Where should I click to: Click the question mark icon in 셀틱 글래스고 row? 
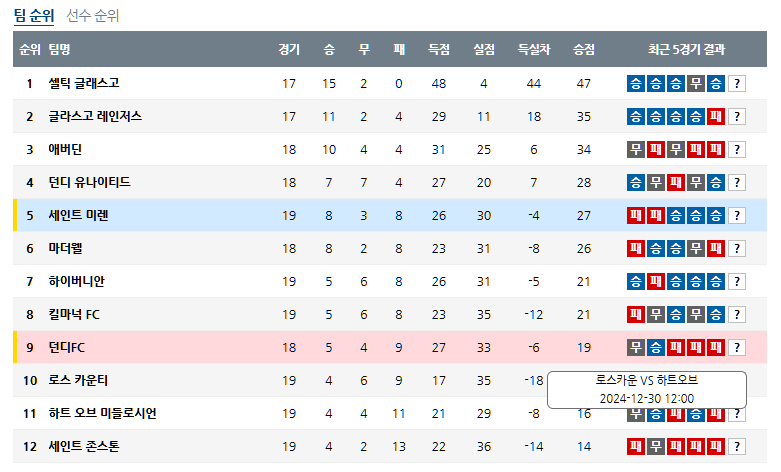point(737,84)
